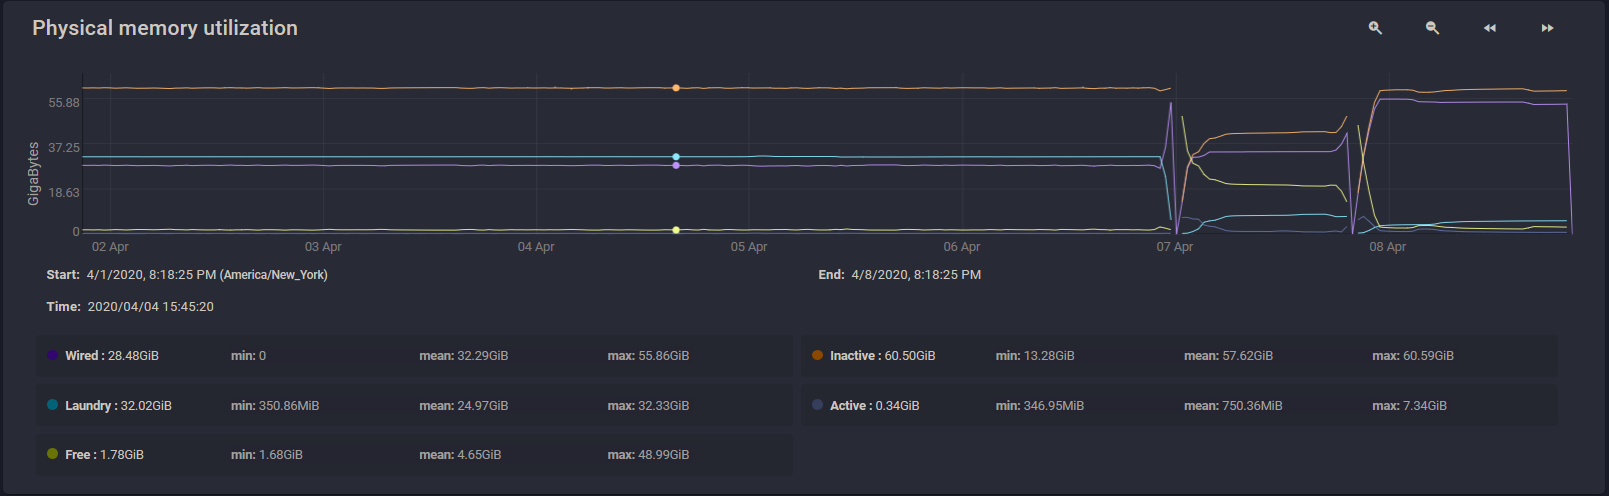Image resolution: width=1609 pixels, height=496 pixels.
Task: Select the cyan Laundry data point marker
Action: [x=676, y=157]
